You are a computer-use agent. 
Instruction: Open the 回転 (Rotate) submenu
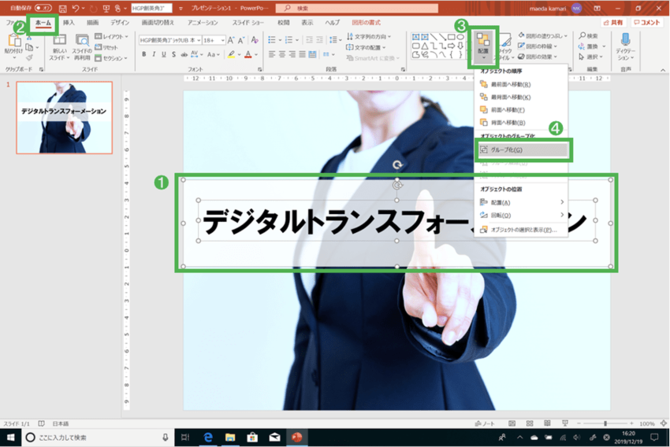[x=521, y=215]
